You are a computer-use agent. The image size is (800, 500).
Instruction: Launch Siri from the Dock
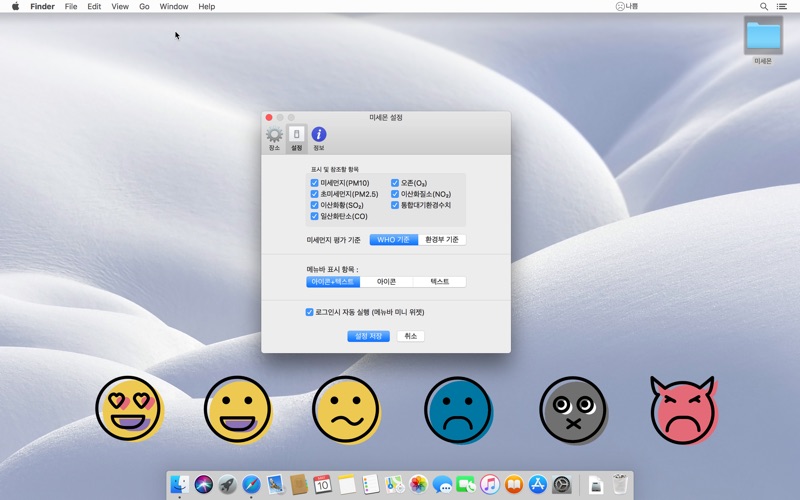coord(204,484)
